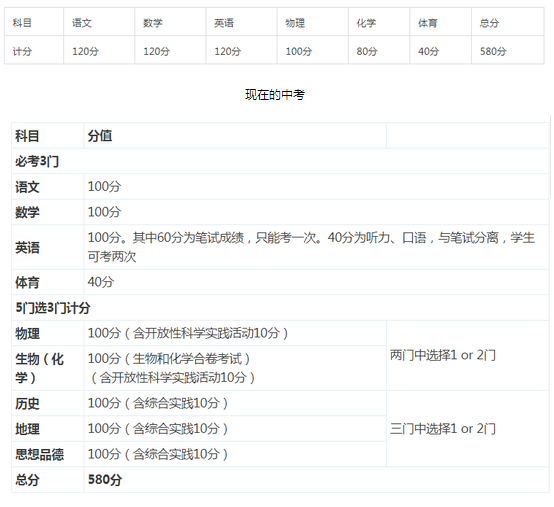
Task: Click the text 100分（生物和化学合卷考试）
Action: [169, 359]
